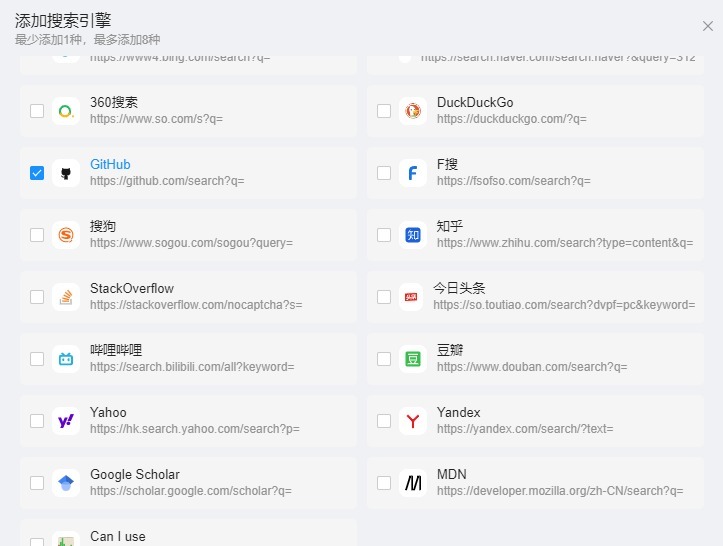Check the 豆瓣 checkbox
The height and width of the screenshot is (546, 723).
(x=384, y=359)
